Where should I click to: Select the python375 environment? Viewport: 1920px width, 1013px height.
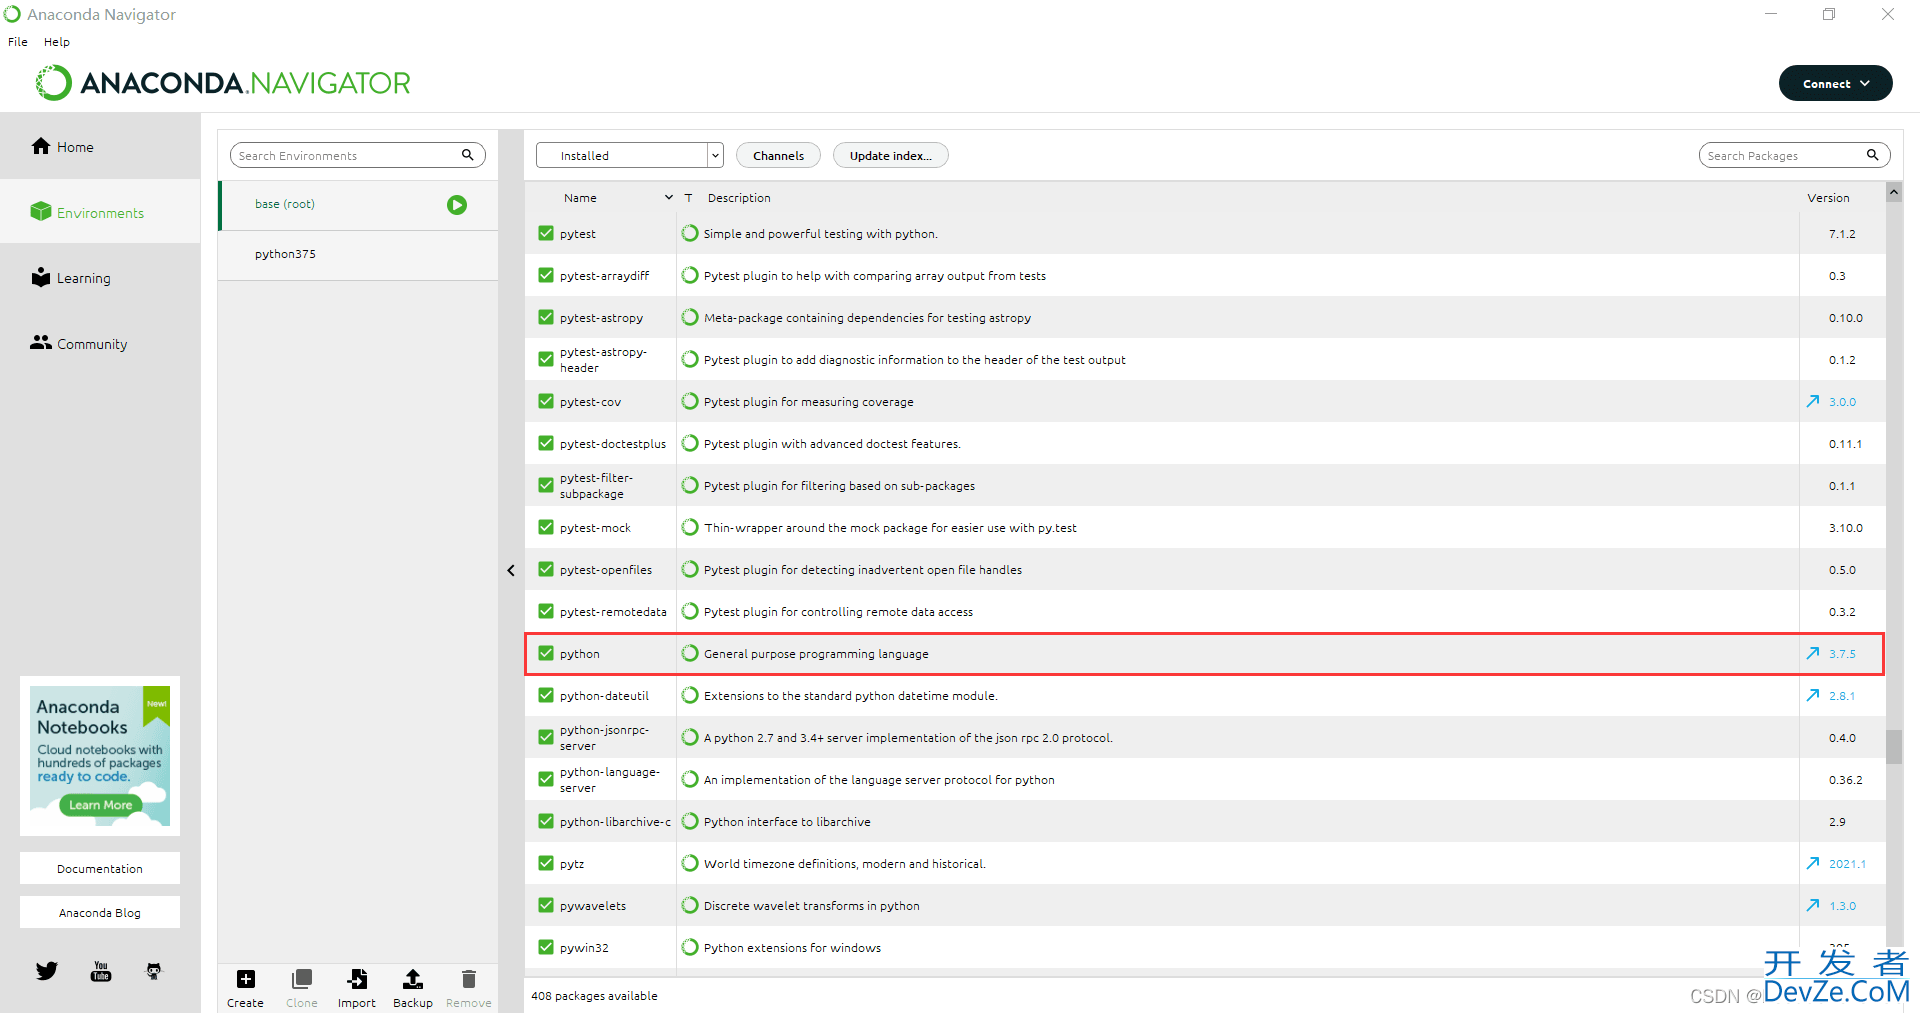[x=358, y=255]
